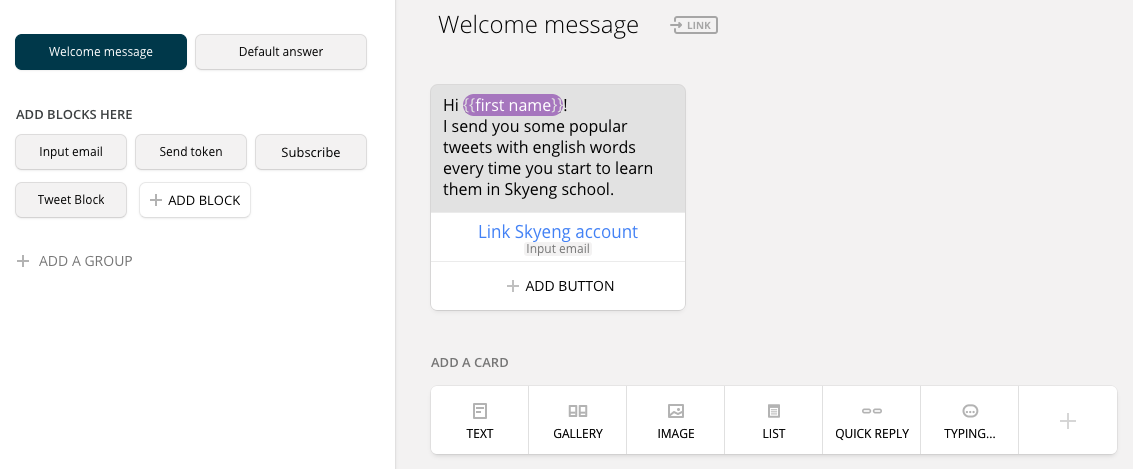Open the Subscribe block
This screenshot has width=1133, height=469.
tap(311, 152)
